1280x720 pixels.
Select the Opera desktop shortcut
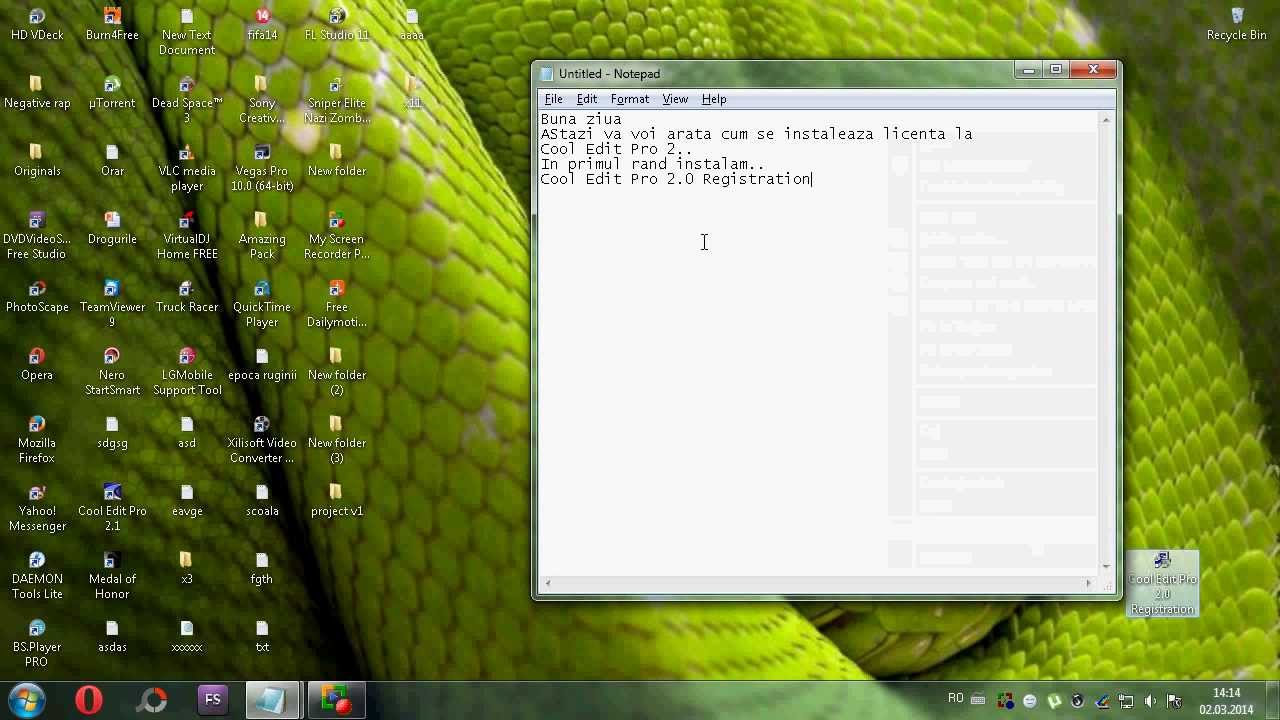point(37,365)
